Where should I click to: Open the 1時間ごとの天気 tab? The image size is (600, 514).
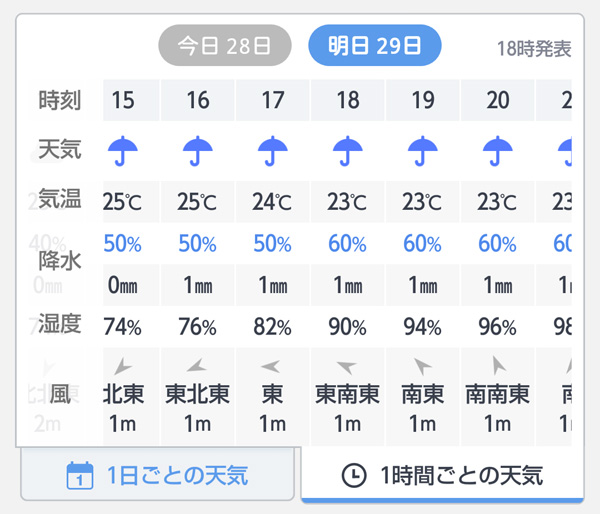click(x=443, y=475)
